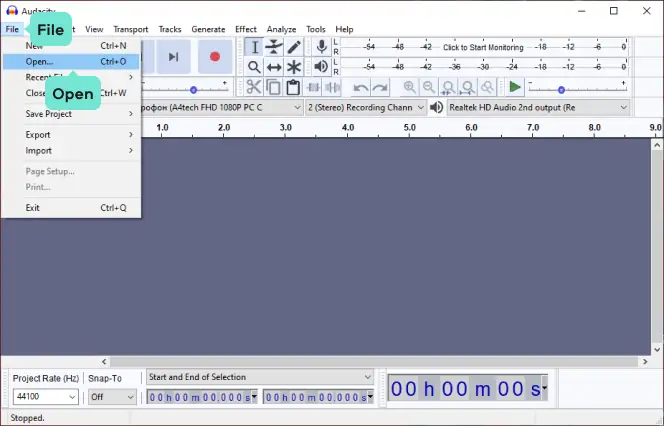Click the Undo arrow icon

[360, 88]
